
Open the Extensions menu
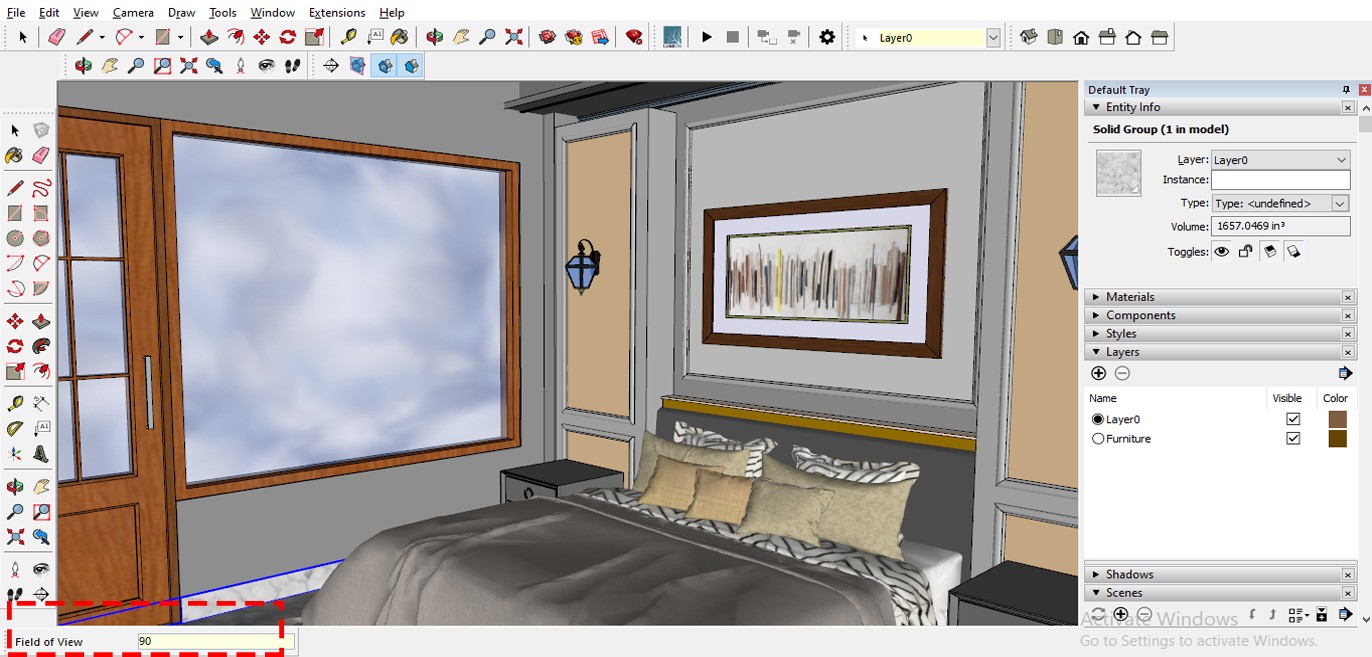pos(337,12)
